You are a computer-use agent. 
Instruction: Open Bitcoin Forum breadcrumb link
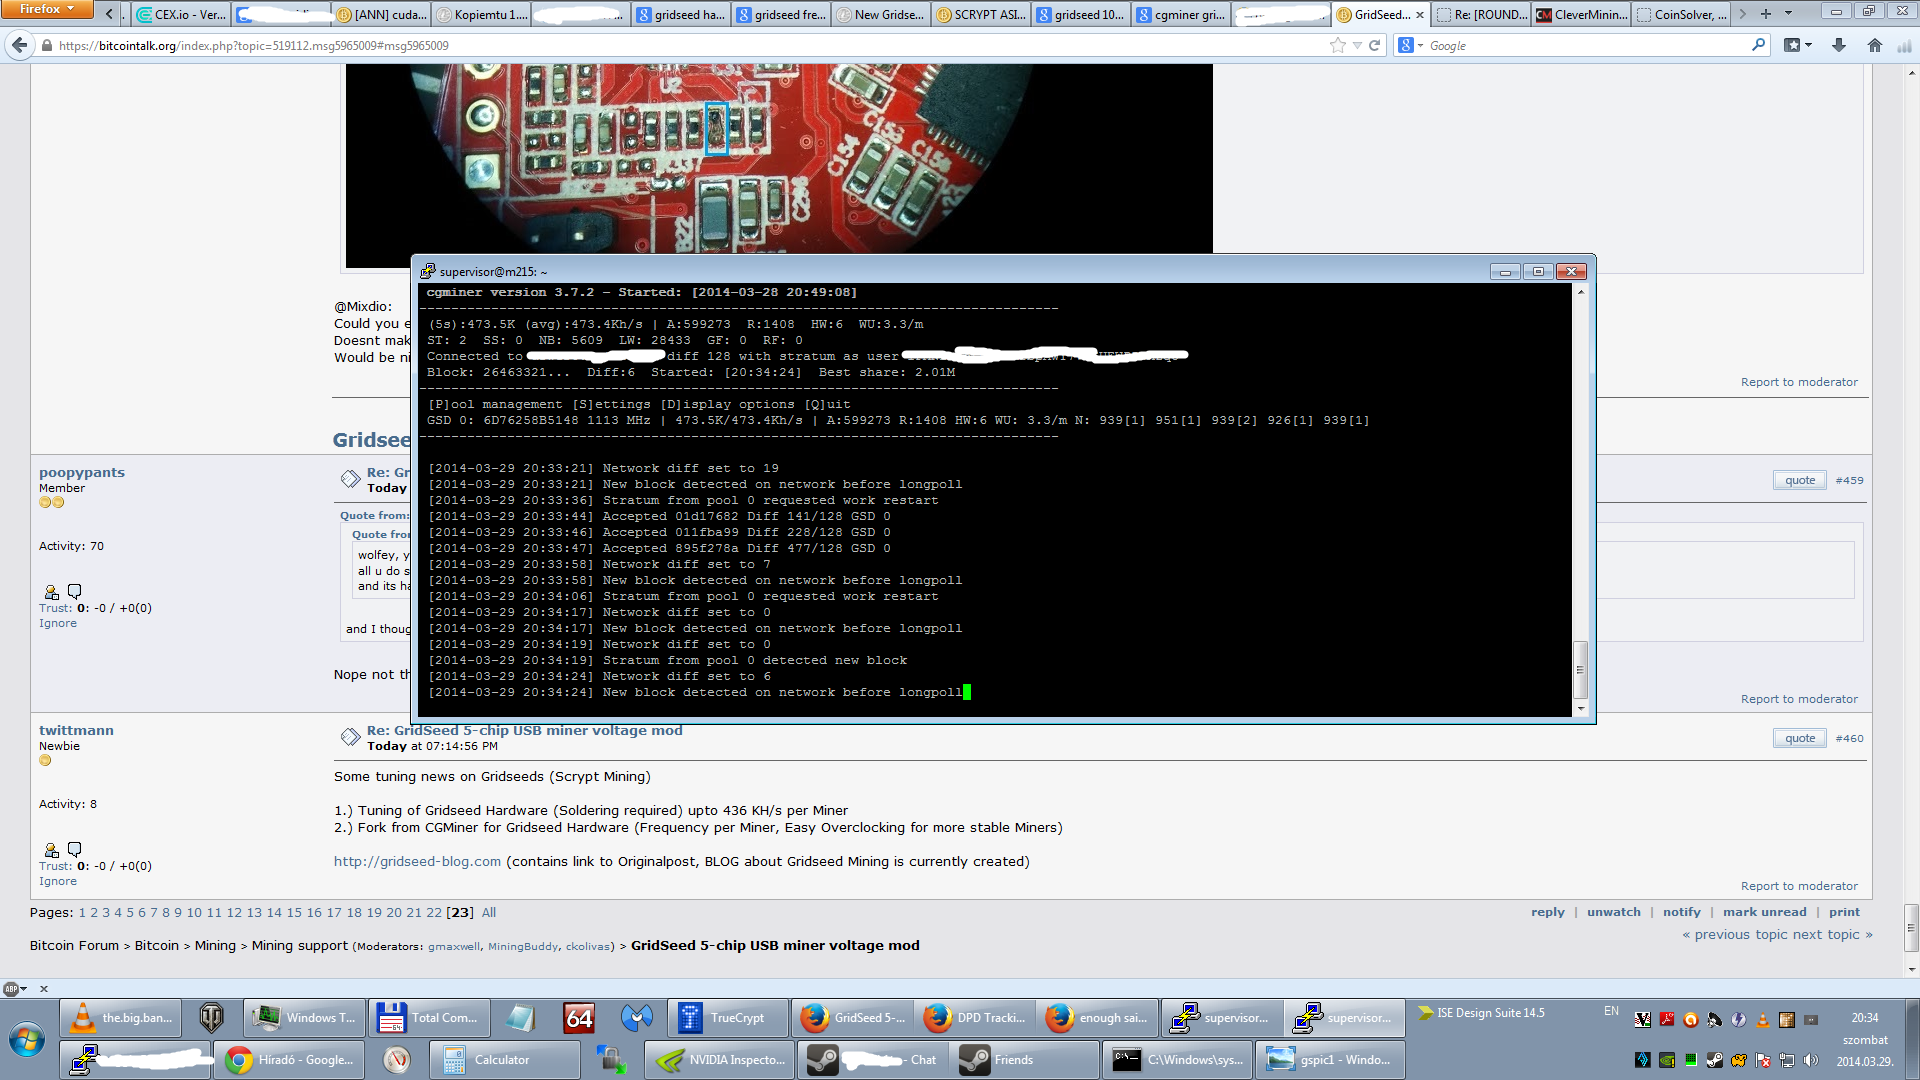[x=74, y=945]
